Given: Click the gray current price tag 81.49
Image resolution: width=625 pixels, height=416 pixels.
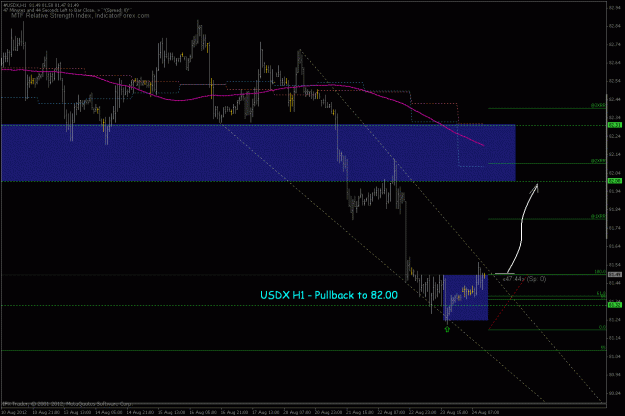Looking at the screenshot, I should click(614, 275).
